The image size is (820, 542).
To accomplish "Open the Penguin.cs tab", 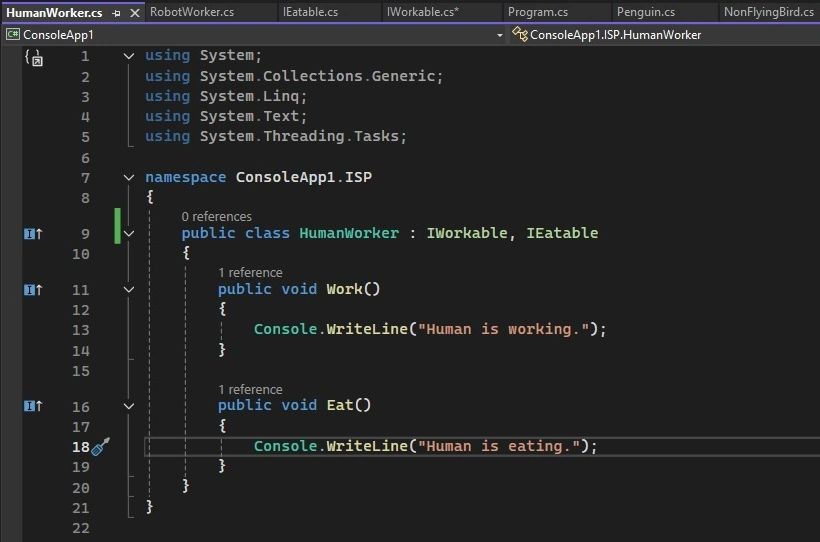I will coord(645,12).
